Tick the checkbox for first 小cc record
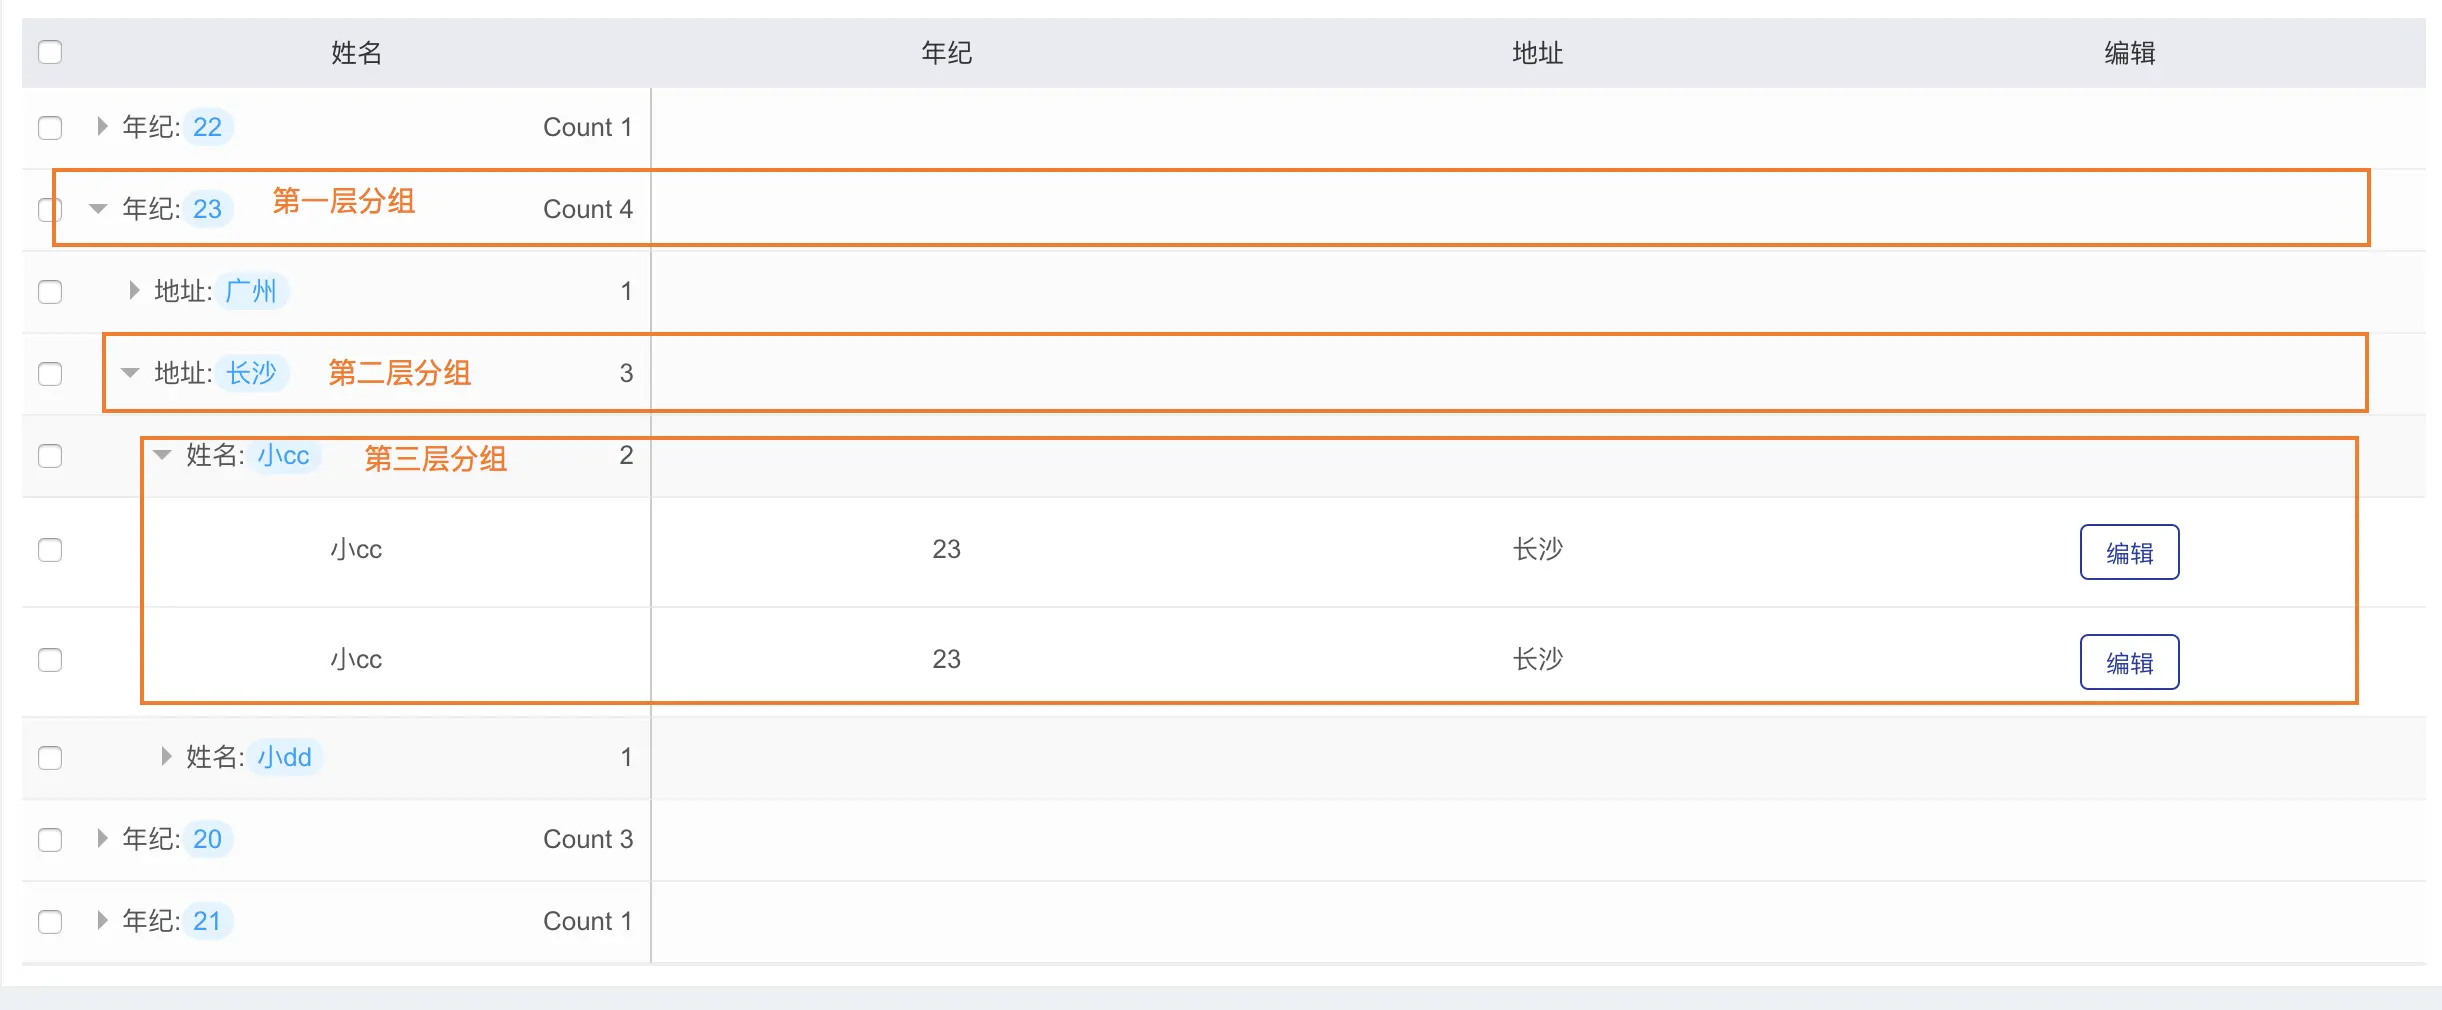Screen dimensions: 2442x1010 tap(50, 550)
